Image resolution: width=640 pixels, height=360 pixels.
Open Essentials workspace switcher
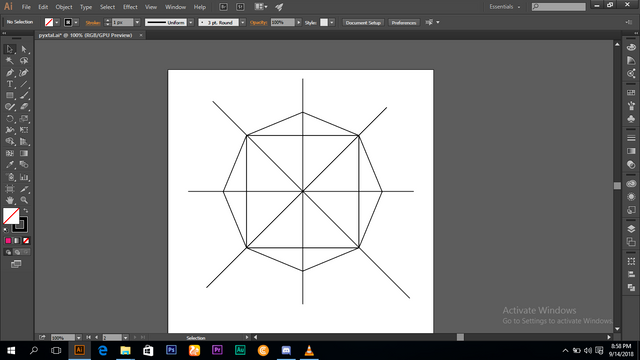click(504, 7)
